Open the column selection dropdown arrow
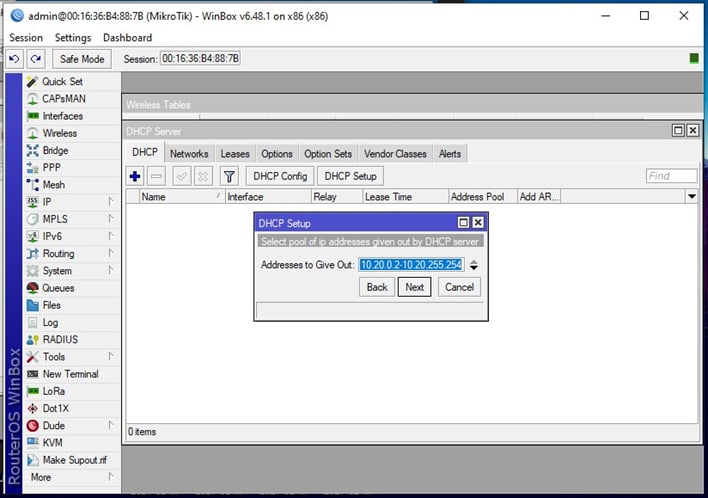This screenshot has height=498, width=708. [x=691, y=196]
